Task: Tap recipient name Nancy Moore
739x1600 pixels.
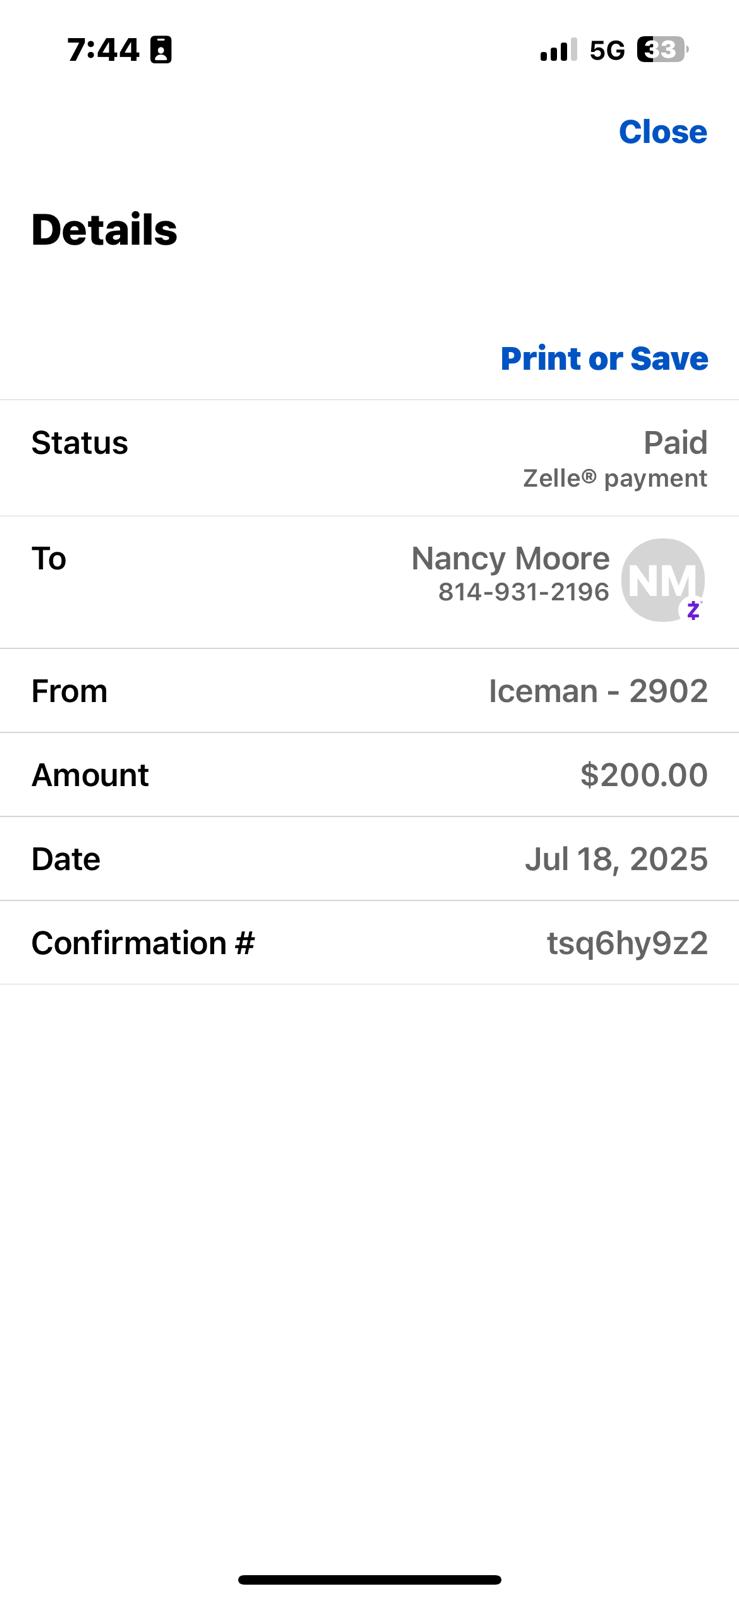Action: (510, 558)
